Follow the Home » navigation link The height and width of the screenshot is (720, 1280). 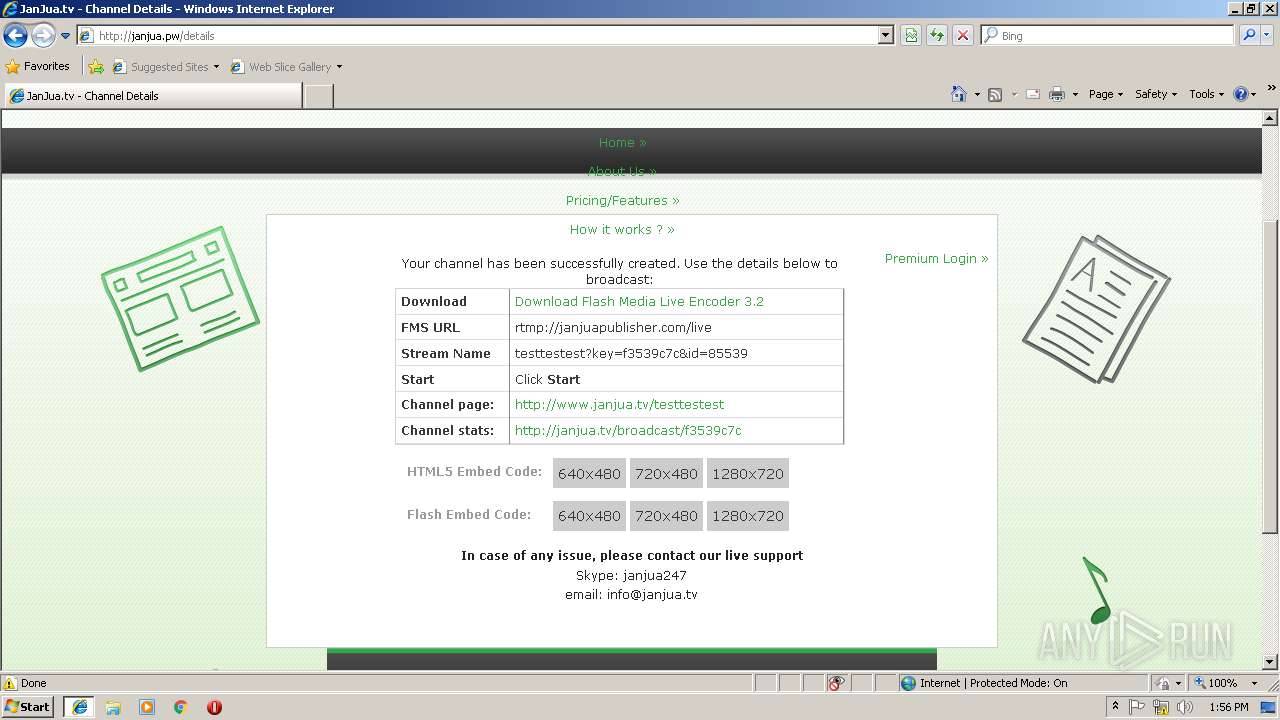click(x=622, y=143)
